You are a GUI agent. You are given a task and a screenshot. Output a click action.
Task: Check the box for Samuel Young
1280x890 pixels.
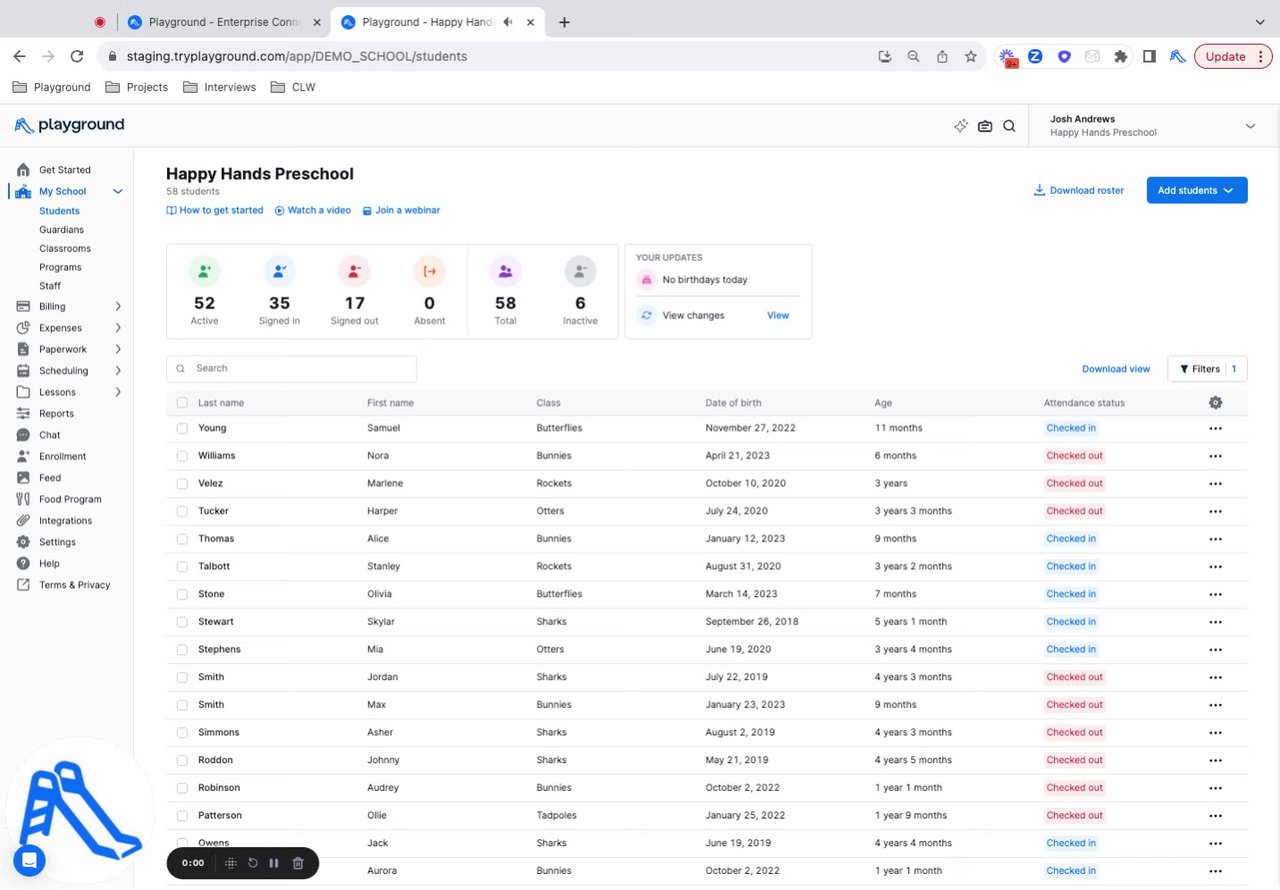point(182,428)
